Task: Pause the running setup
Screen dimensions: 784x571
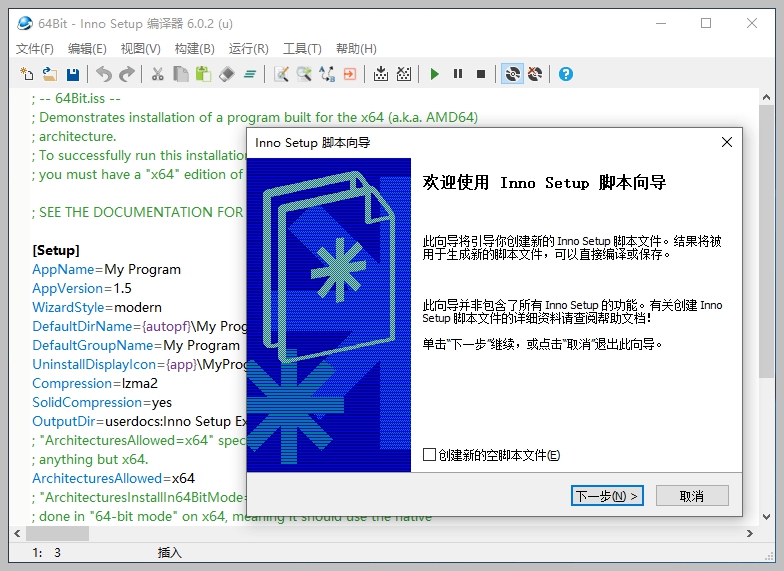Action: click(x=458, y=74)
